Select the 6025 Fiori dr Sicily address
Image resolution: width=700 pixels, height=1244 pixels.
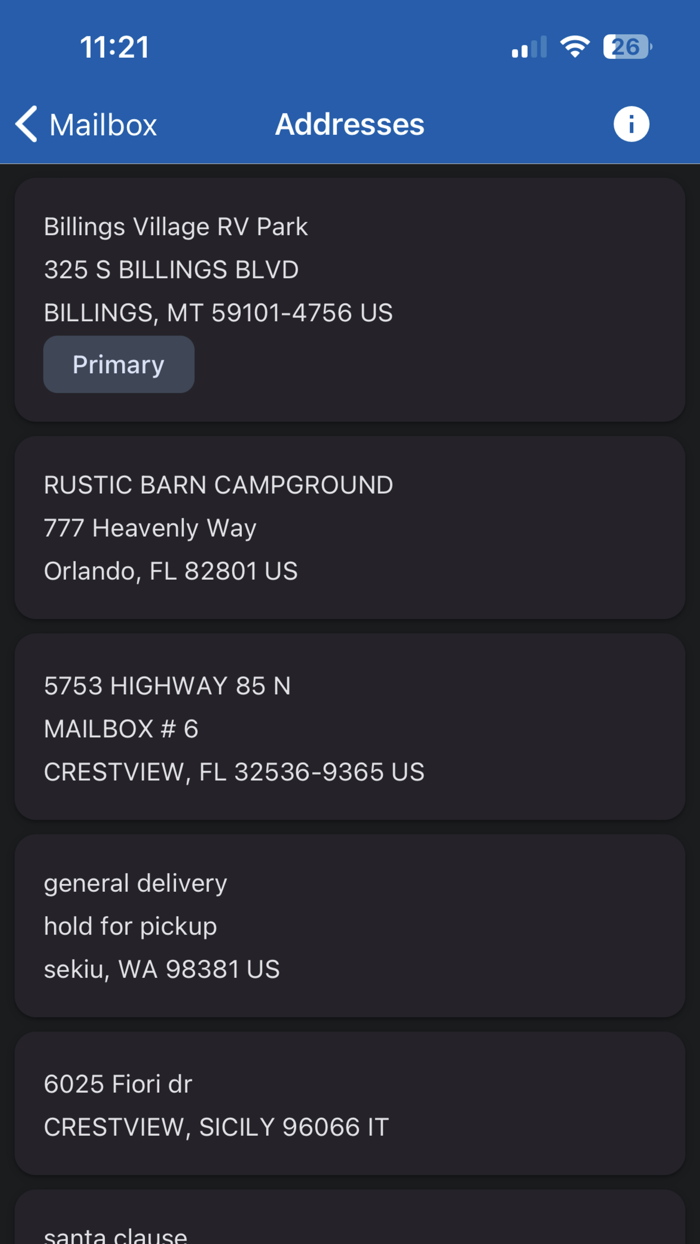tap(350, 1104)
